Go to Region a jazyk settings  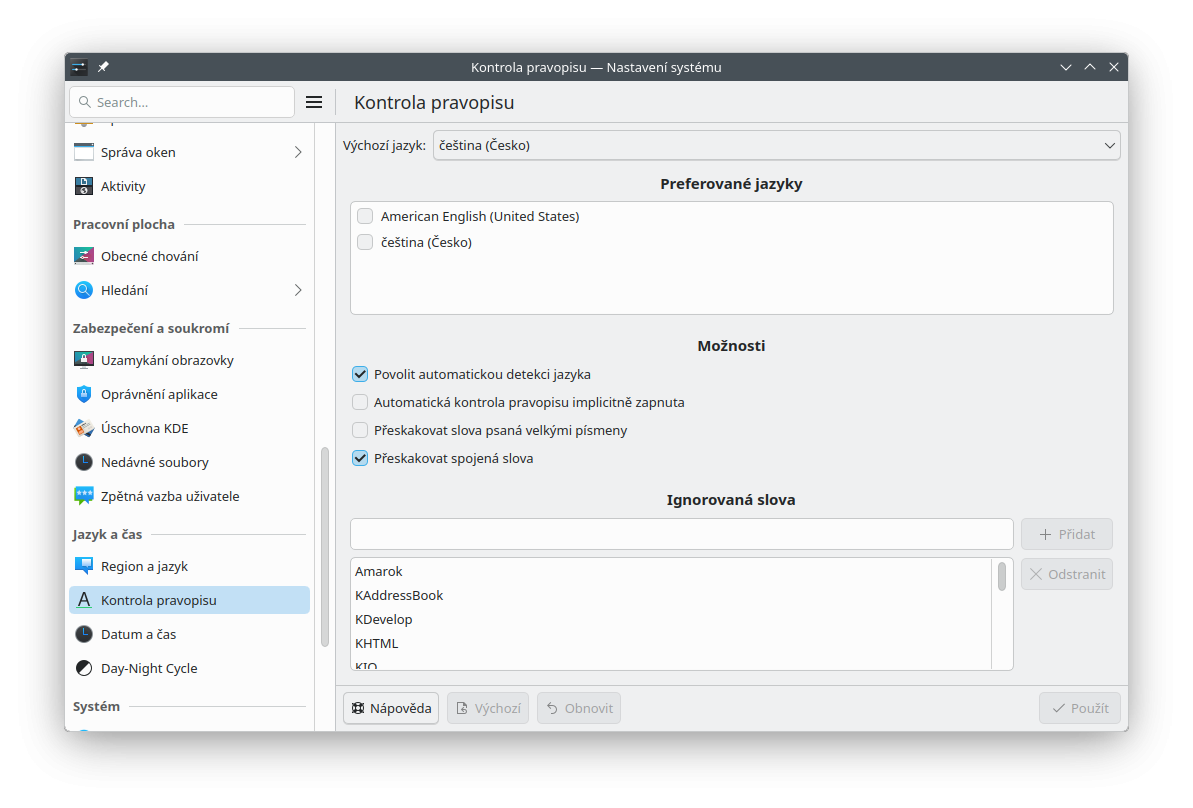[x=144, y=566]
